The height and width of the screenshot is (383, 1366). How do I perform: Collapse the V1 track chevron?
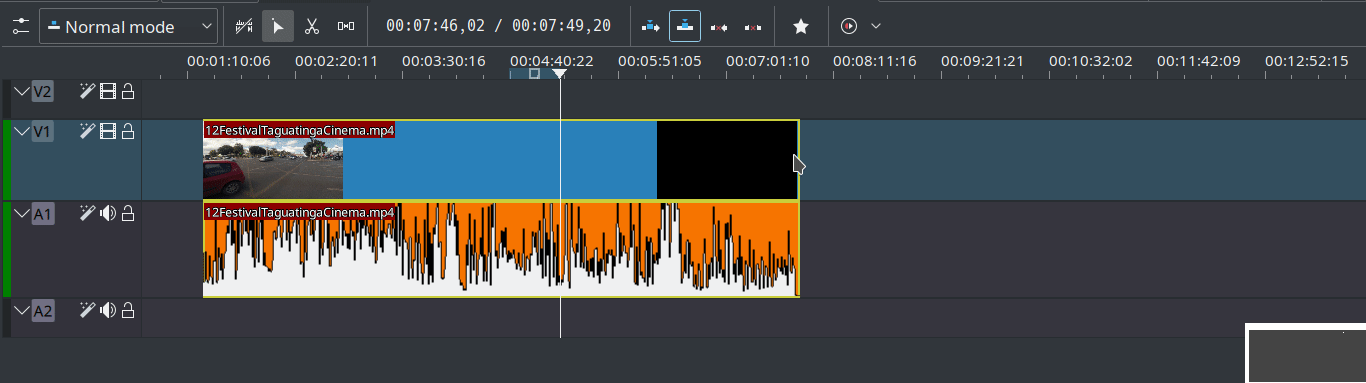[x=22, y=131]
